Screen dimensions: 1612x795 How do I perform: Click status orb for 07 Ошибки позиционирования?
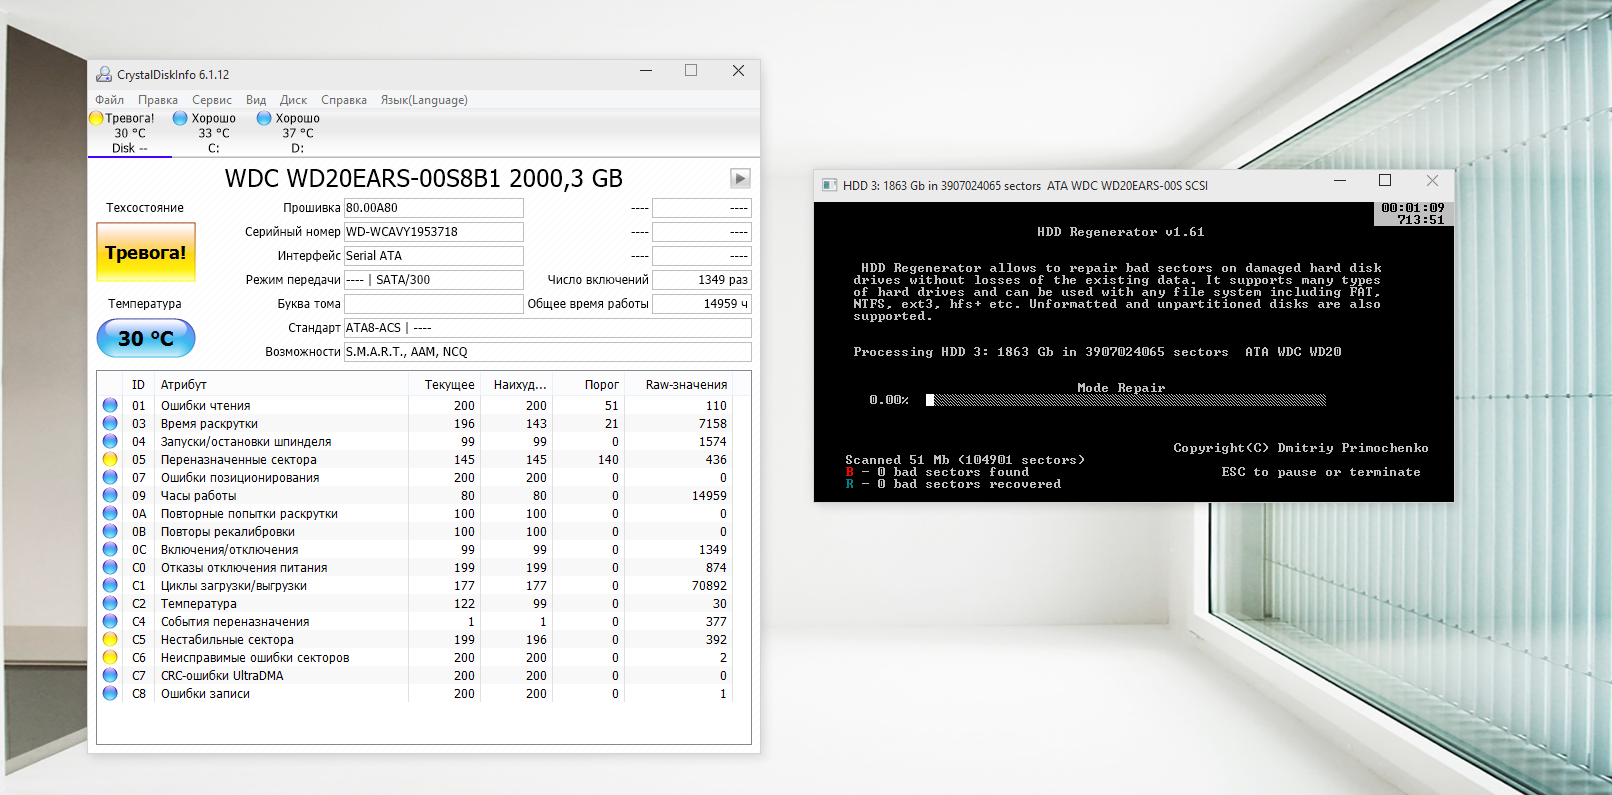pos(110,477)
